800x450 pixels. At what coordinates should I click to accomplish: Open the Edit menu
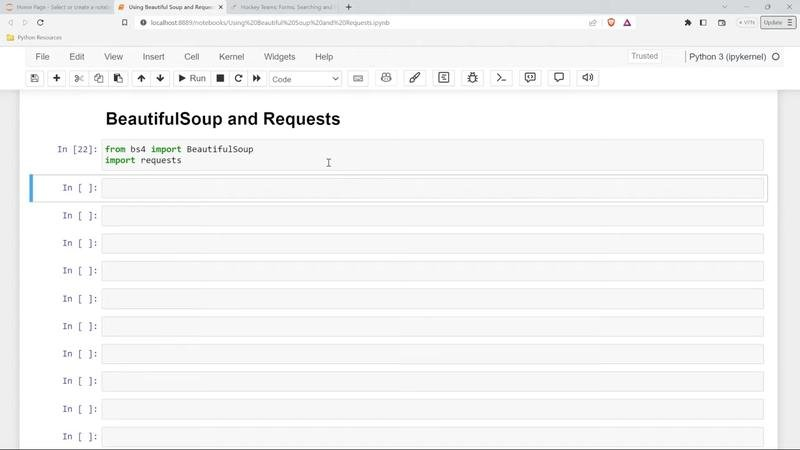click(77, 57)
